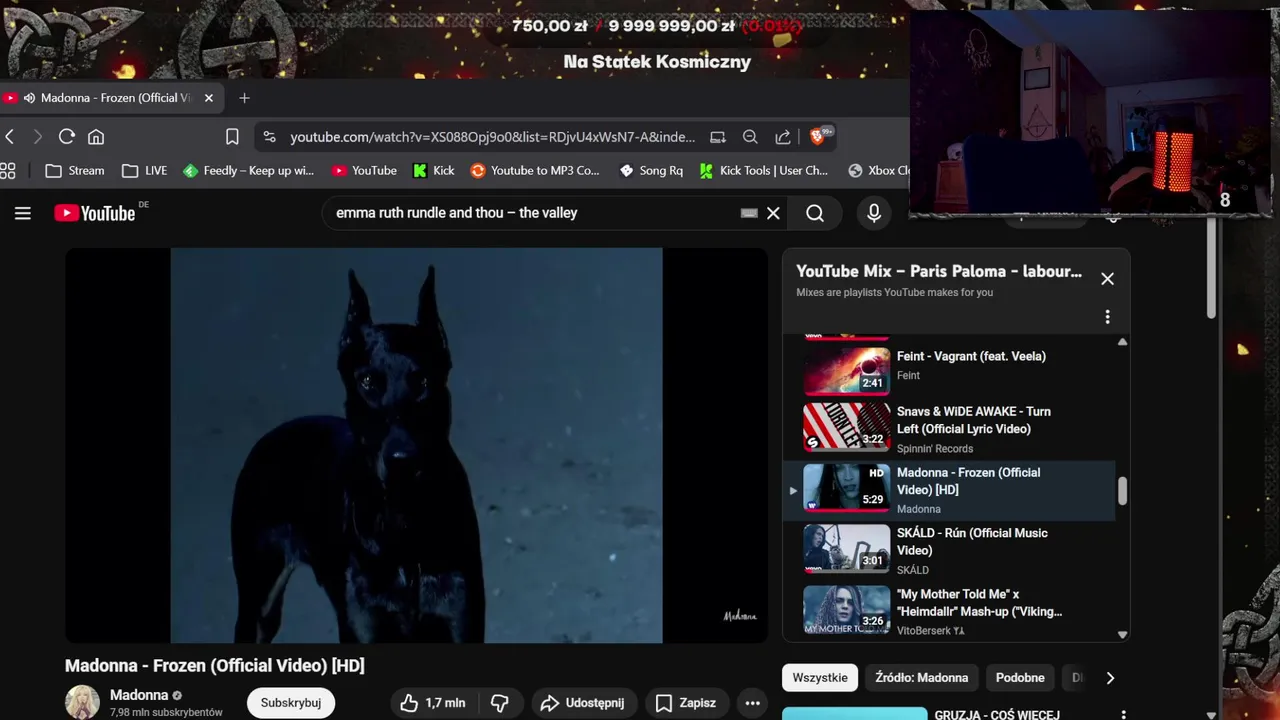The width and height of the screenshot is (1280, 720).
Task: Play SKÁLD - Rún music video
Action: pyautogui.click(x=948, y=550)
